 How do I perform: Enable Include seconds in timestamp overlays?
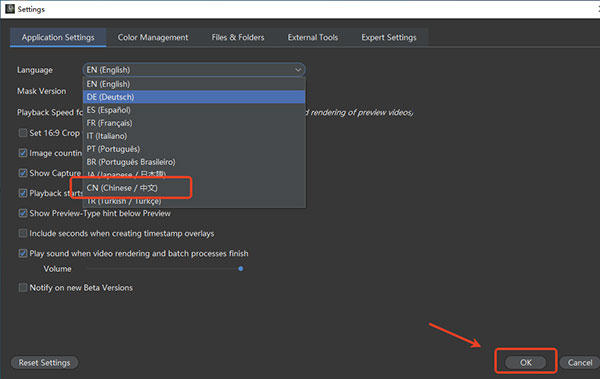click(23, 233)
